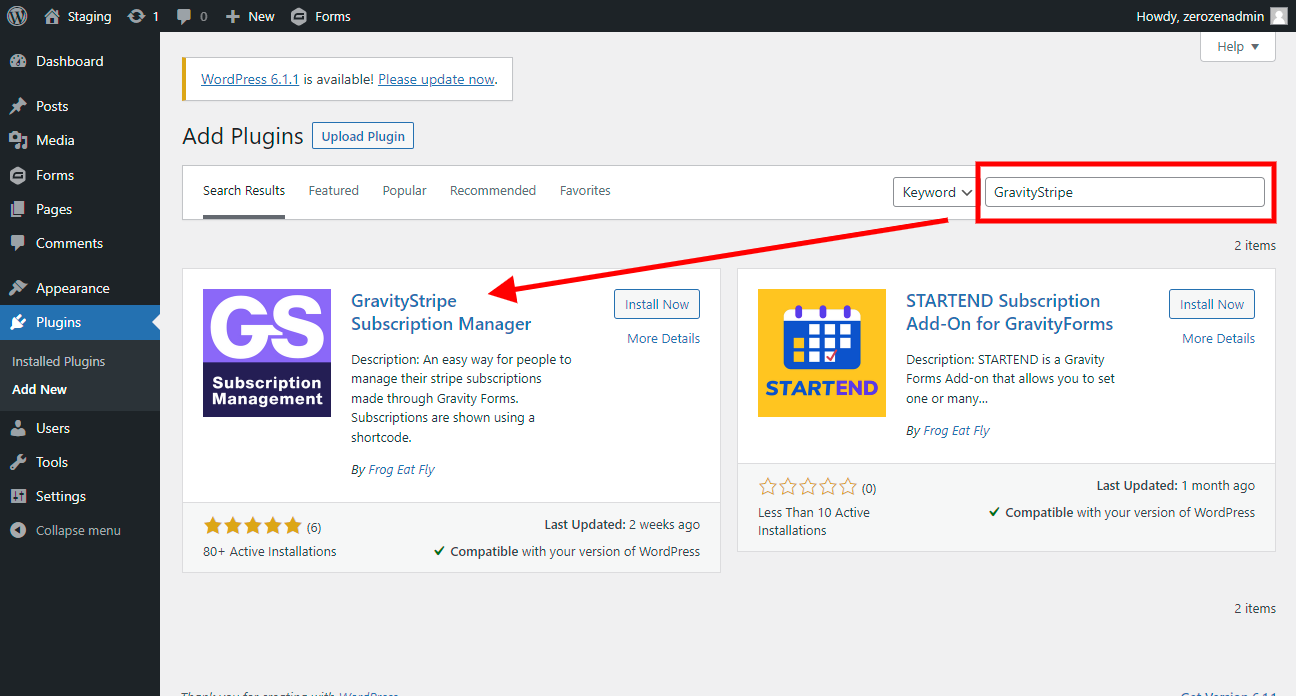This screenshot has width=1296, height=696.
Task: Click the STARTEND empty star rating
Action: (x=808, y=487)
